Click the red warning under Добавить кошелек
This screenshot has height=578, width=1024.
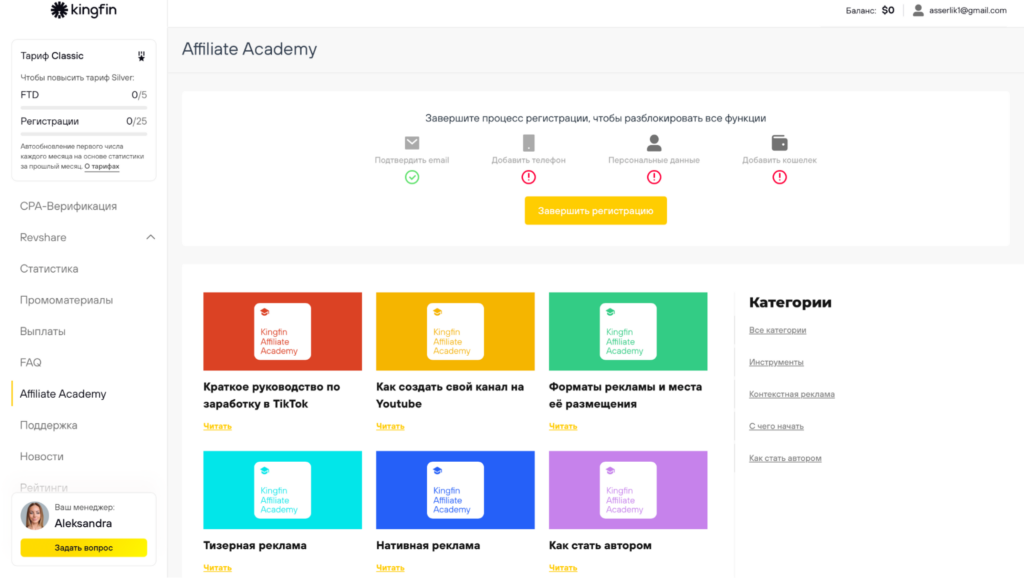[779, 177]
